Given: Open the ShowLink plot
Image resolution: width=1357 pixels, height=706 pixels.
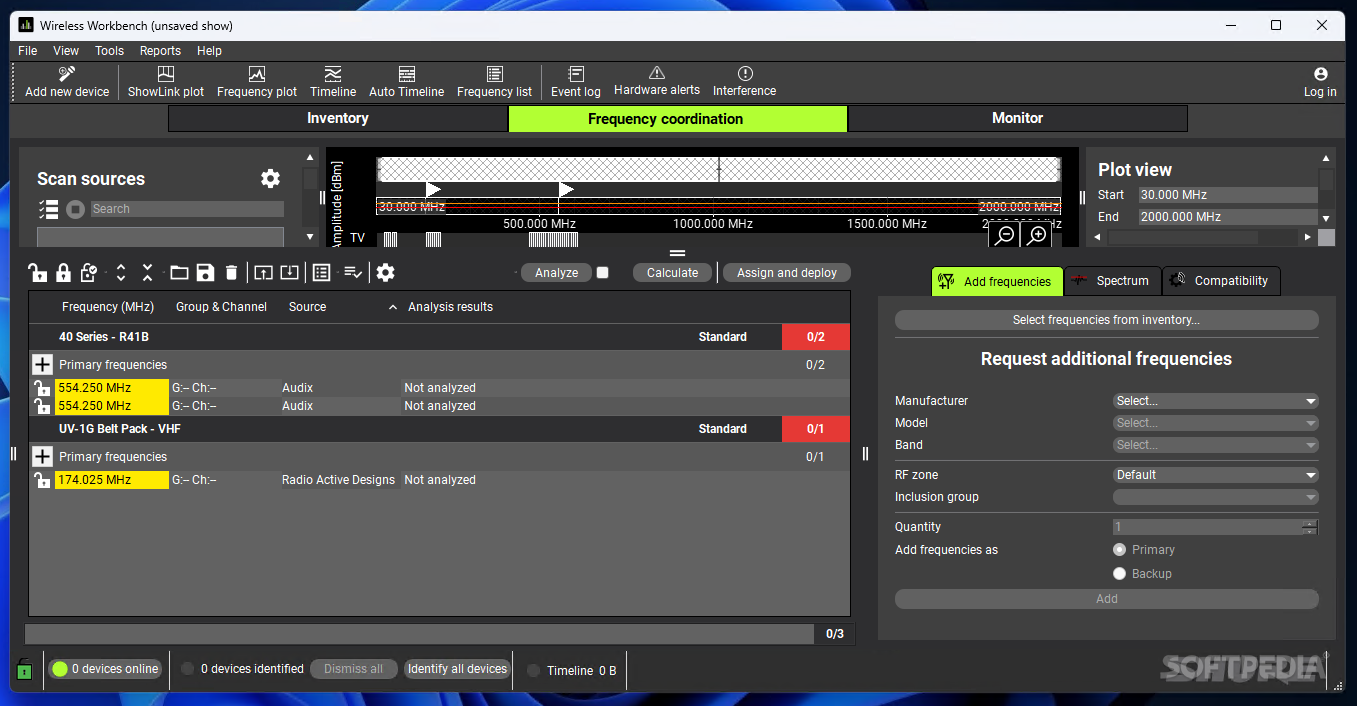Looking at the screenshot, I should coord(166,82).
